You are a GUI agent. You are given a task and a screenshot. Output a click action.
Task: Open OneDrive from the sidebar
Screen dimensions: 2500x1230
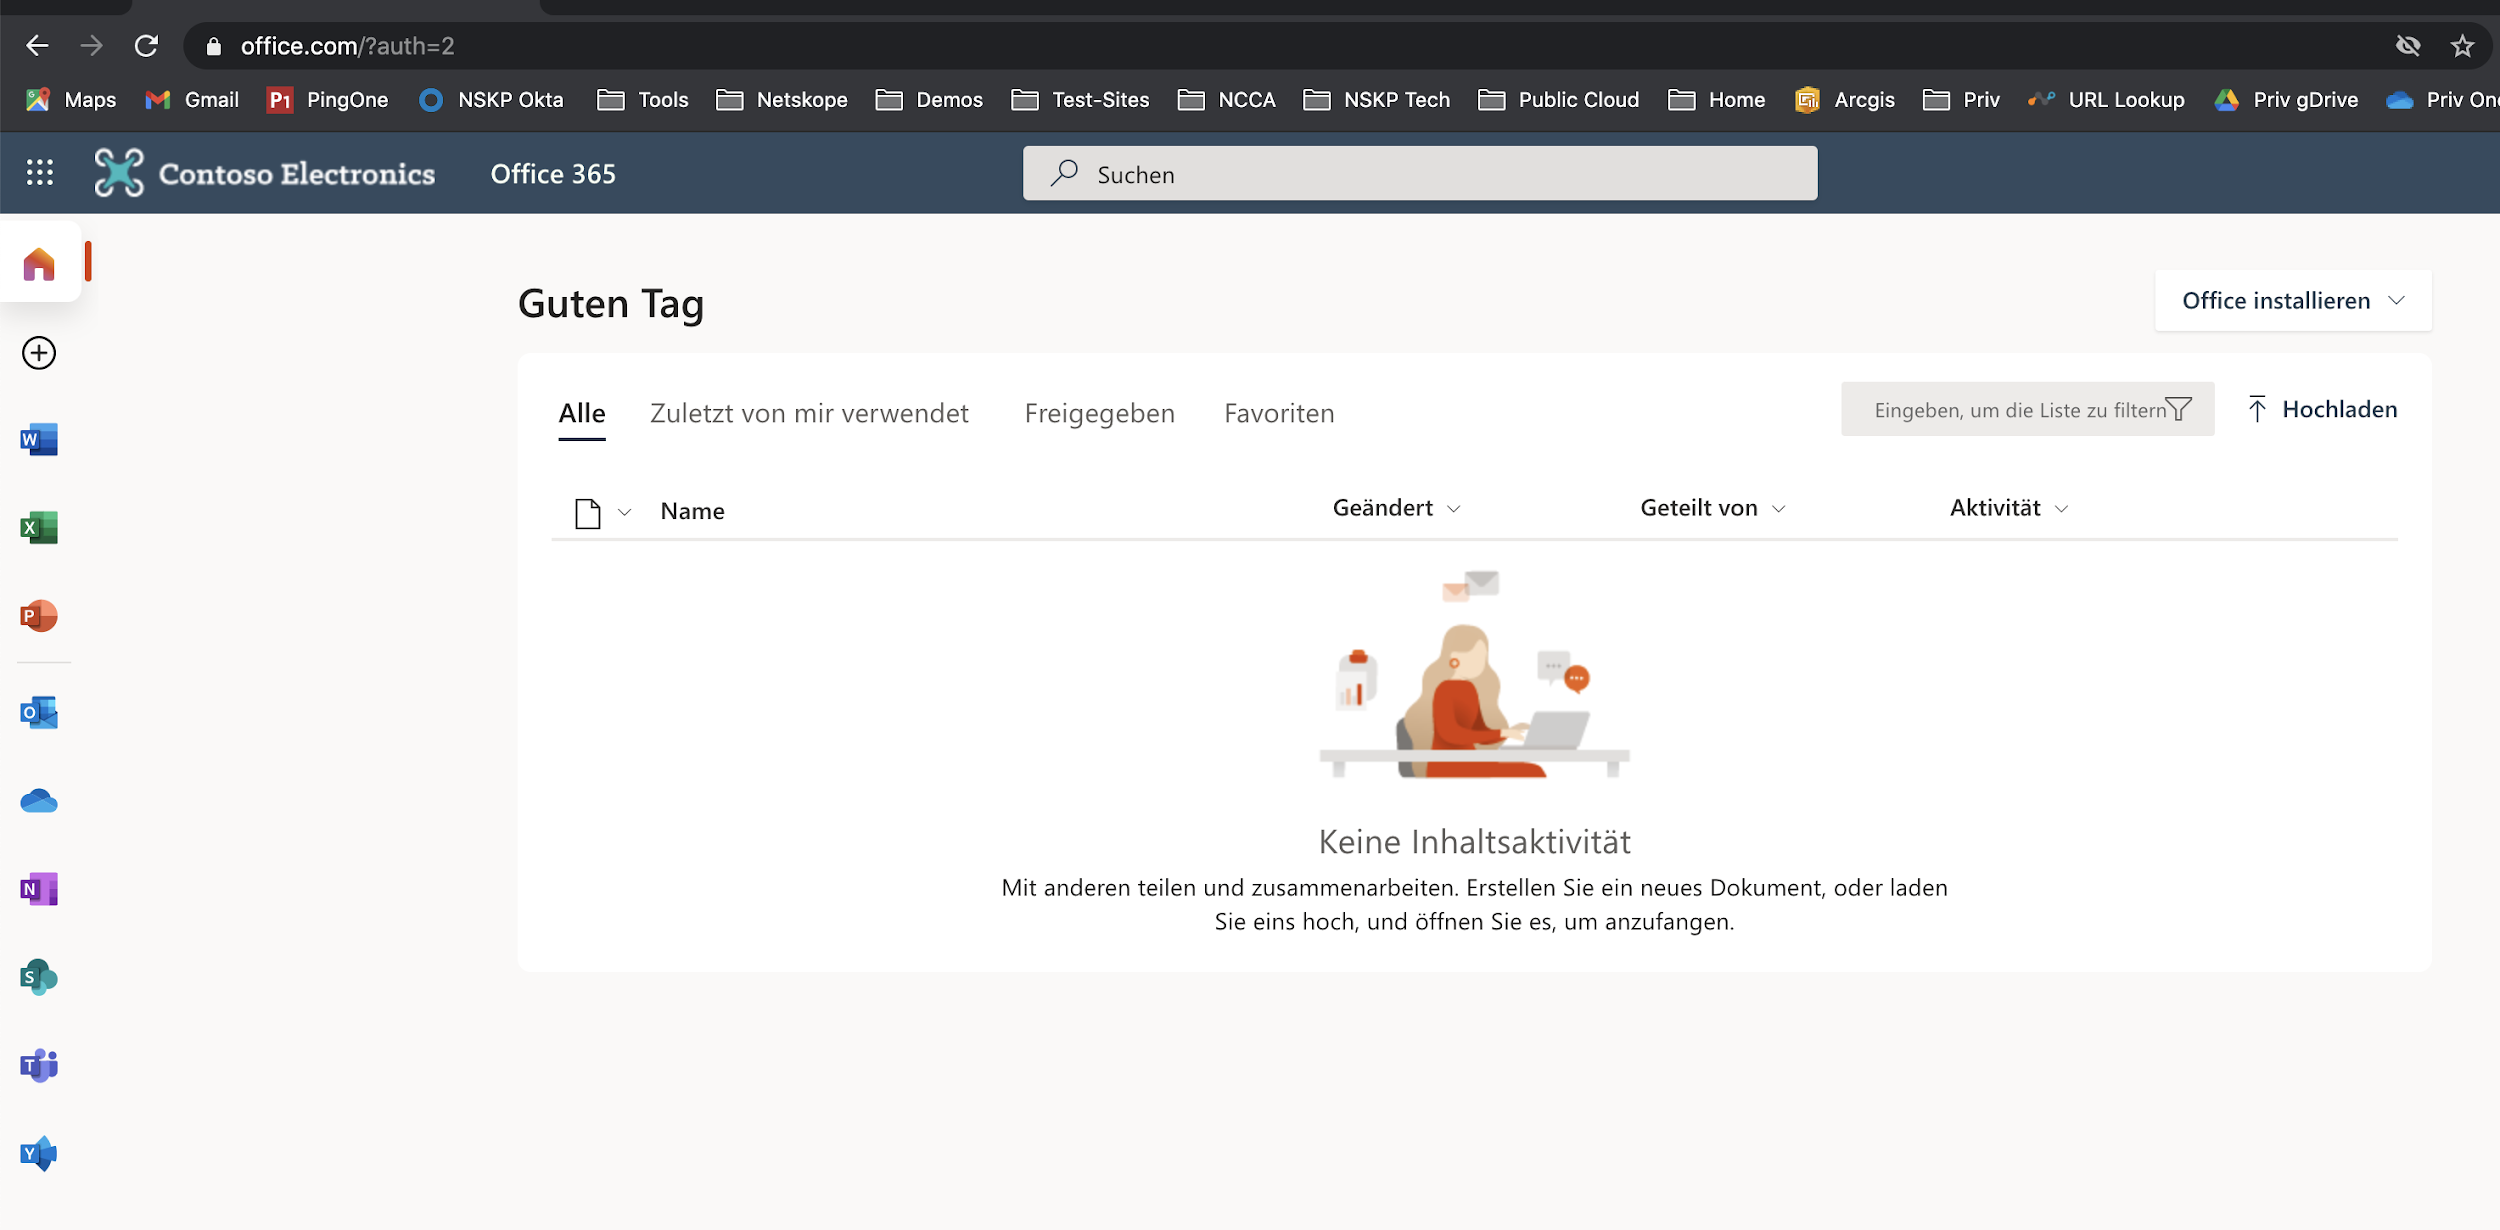pyautogui.click(x=39, y=801)
